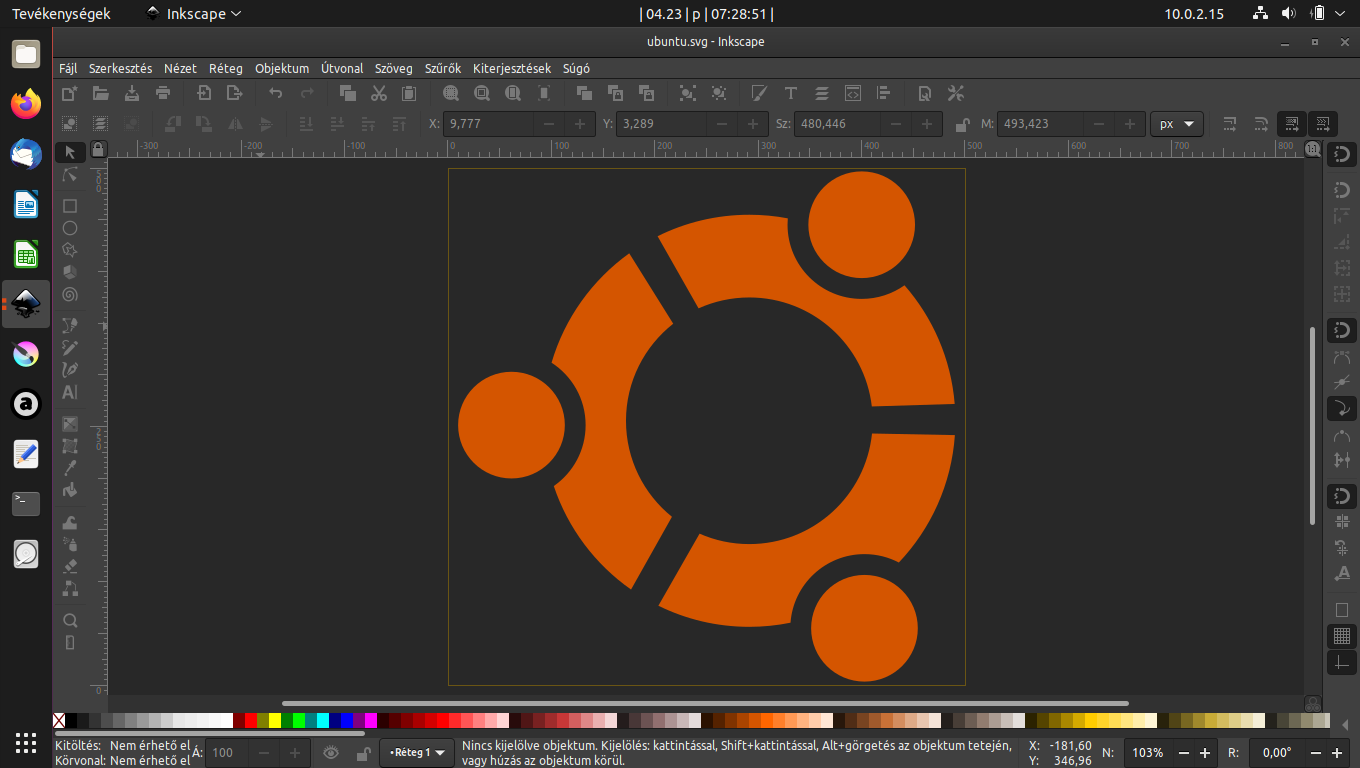Click the no-color X swatch
Image resolution: width=1360 pixels, height=768 pixels.
[59, 720]
